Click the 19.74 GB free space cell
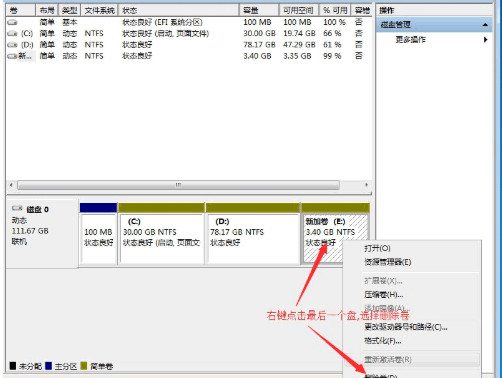 (x=299, y=33)
